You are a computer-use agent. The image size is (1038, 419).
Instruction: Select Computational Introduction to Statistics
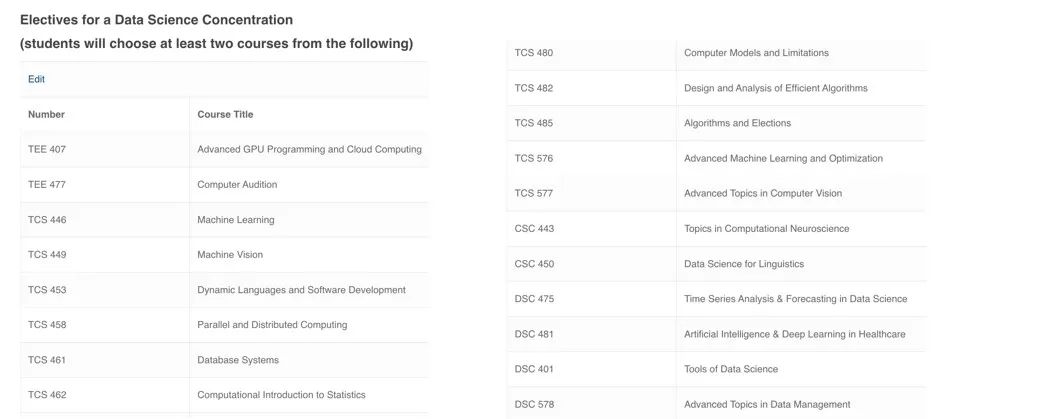point(281,395)
